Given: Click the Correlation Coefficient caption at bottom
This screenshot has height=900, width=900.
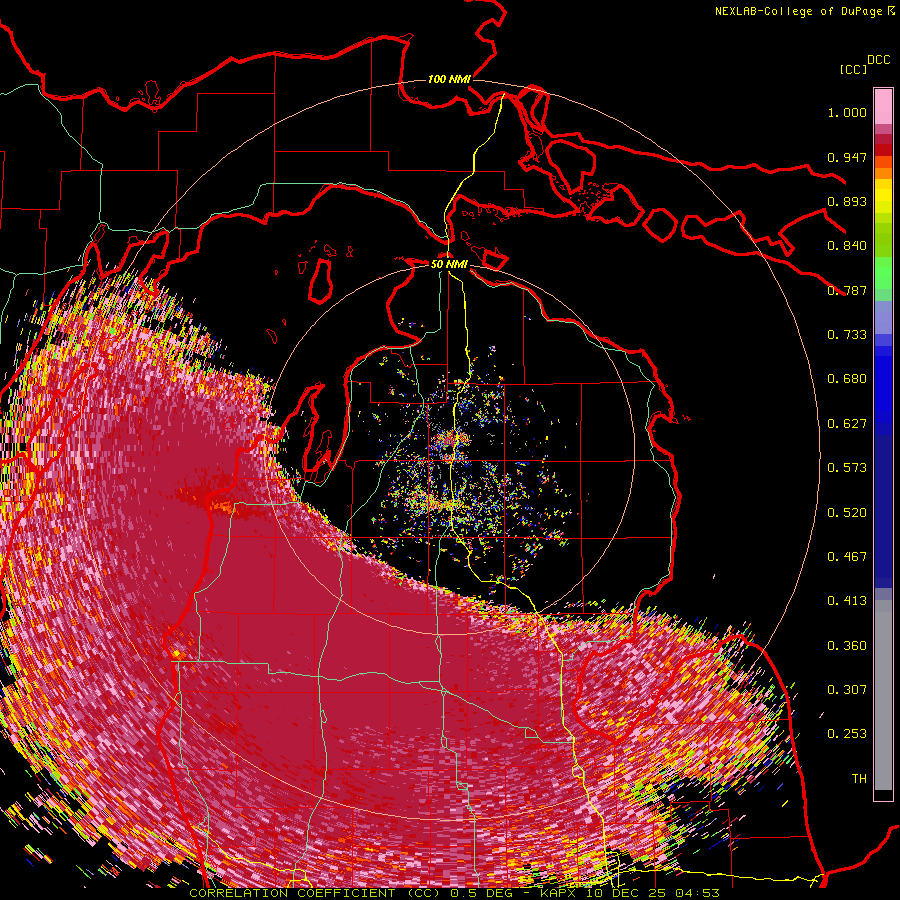Looking at the screenshot, I should [x=454, y=893].
